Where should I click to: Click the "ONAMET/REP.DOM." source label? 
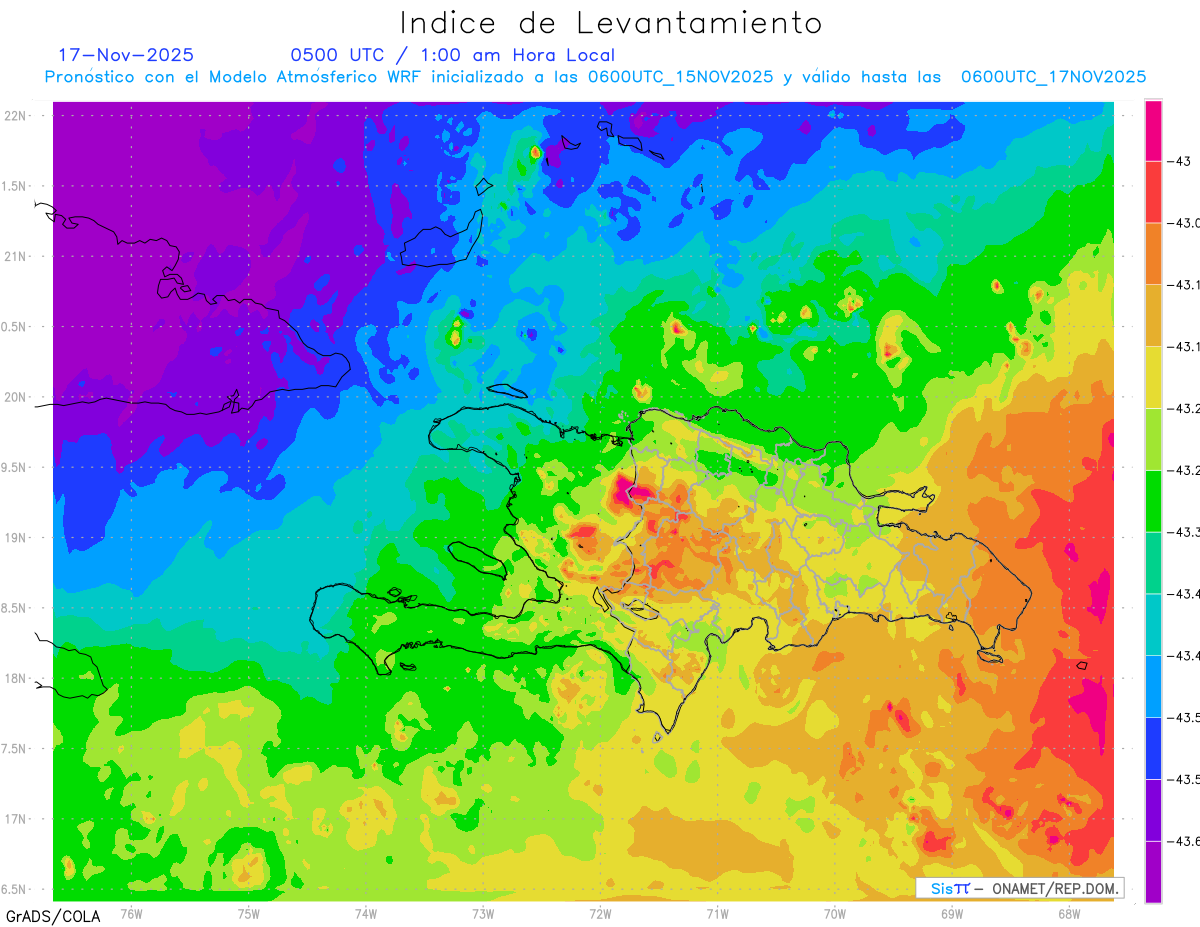1055,888
